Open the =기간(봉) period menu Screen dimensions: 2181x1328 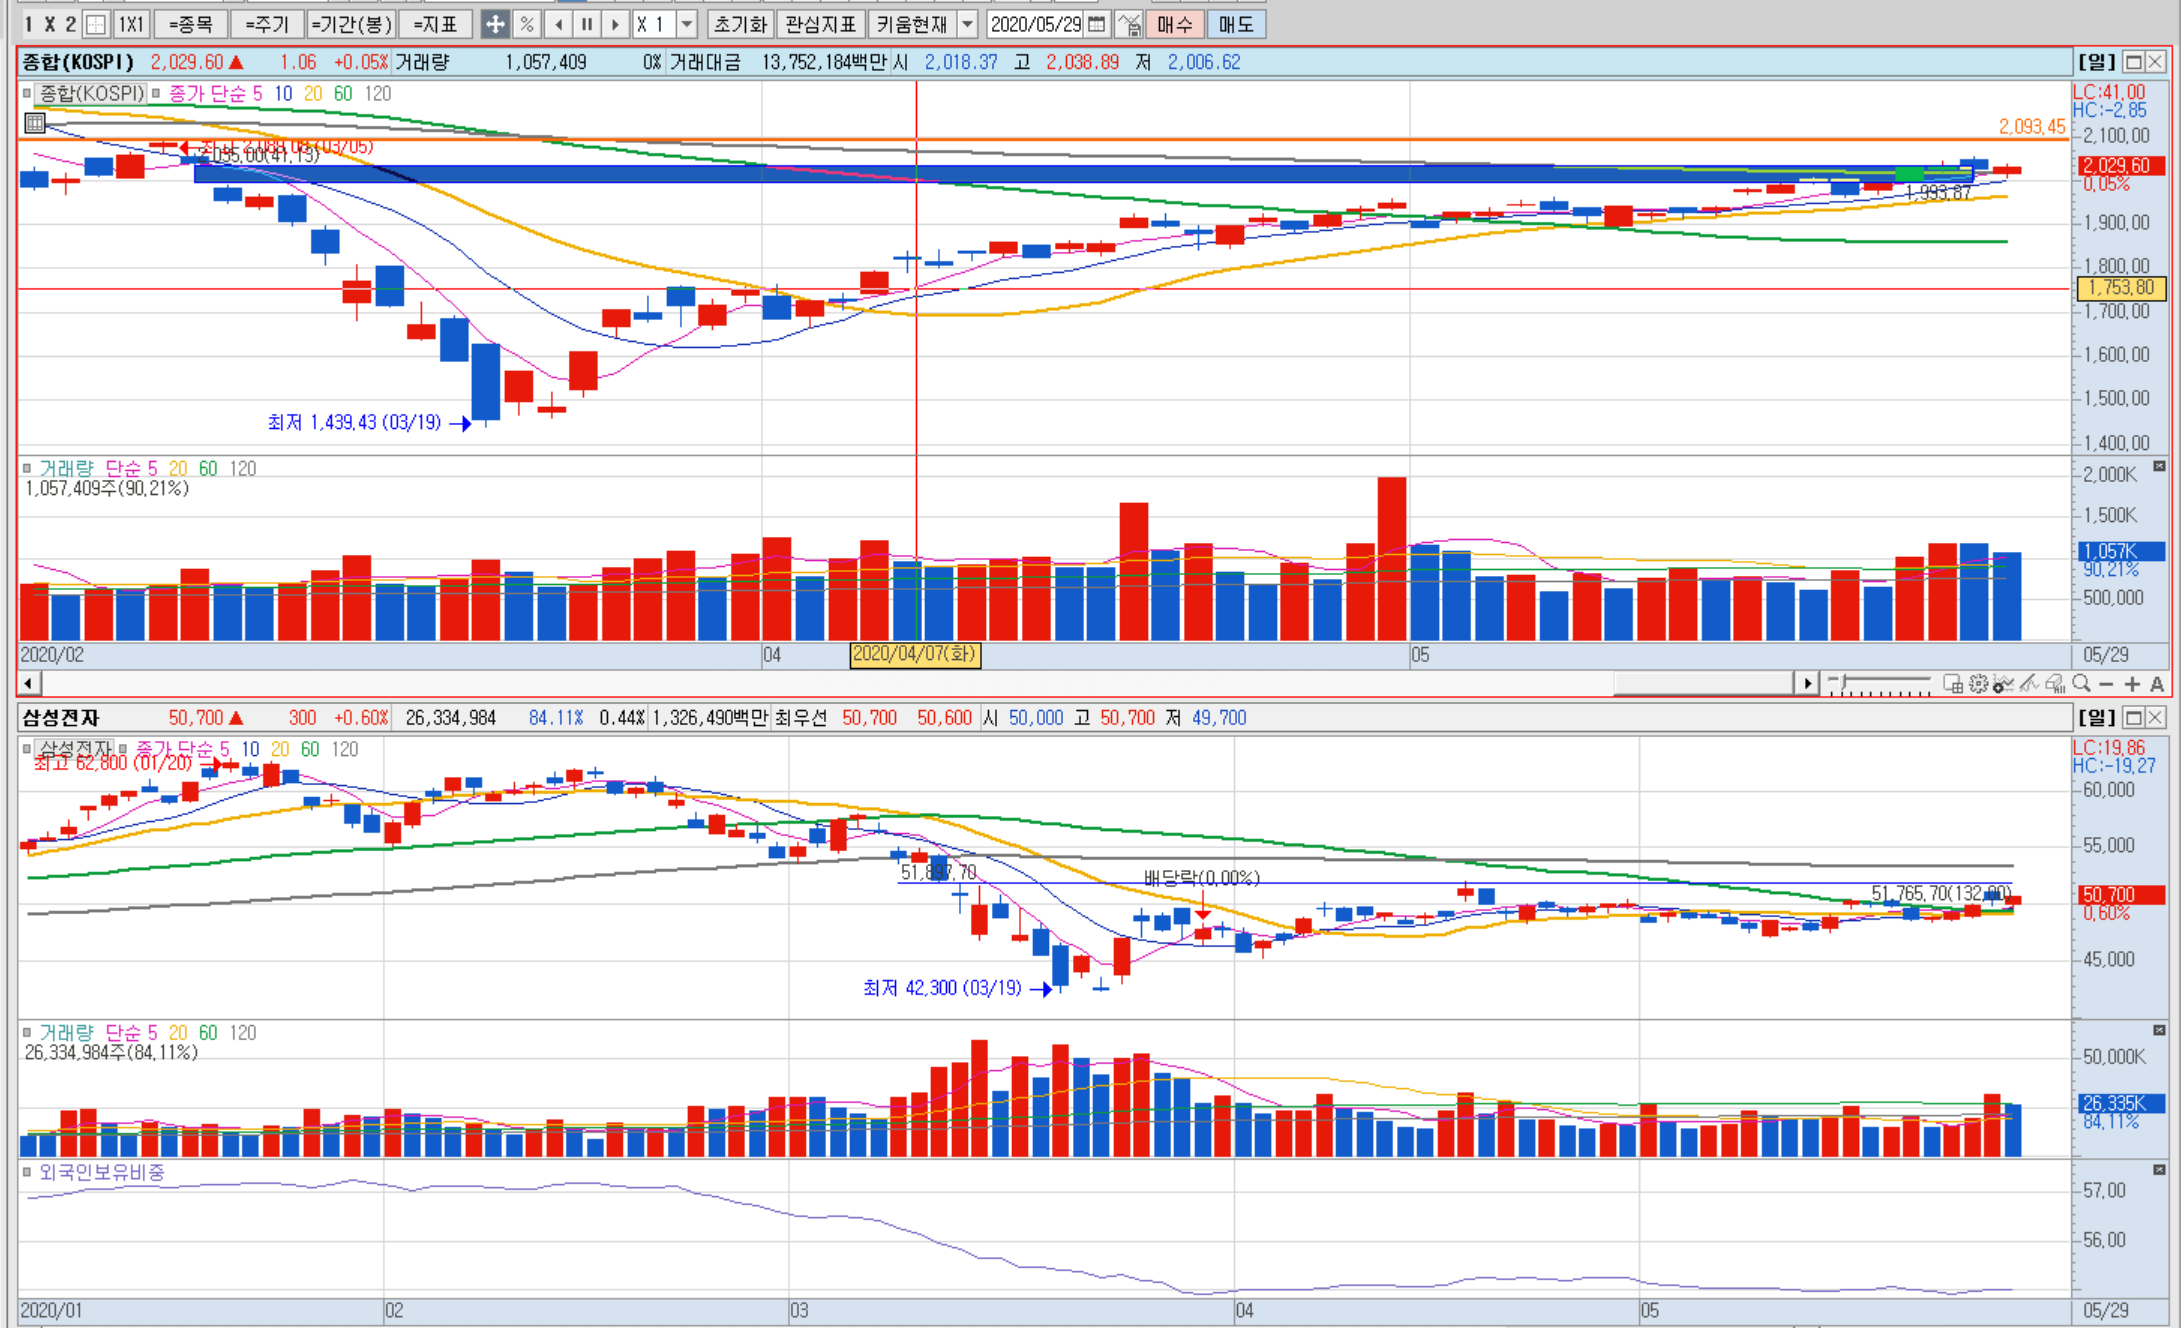tap(350, 24)
